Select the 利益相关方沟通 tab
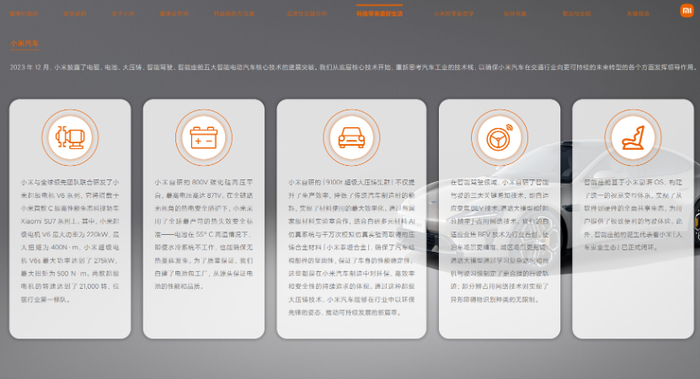700x379 pixels. click(234, 14)
